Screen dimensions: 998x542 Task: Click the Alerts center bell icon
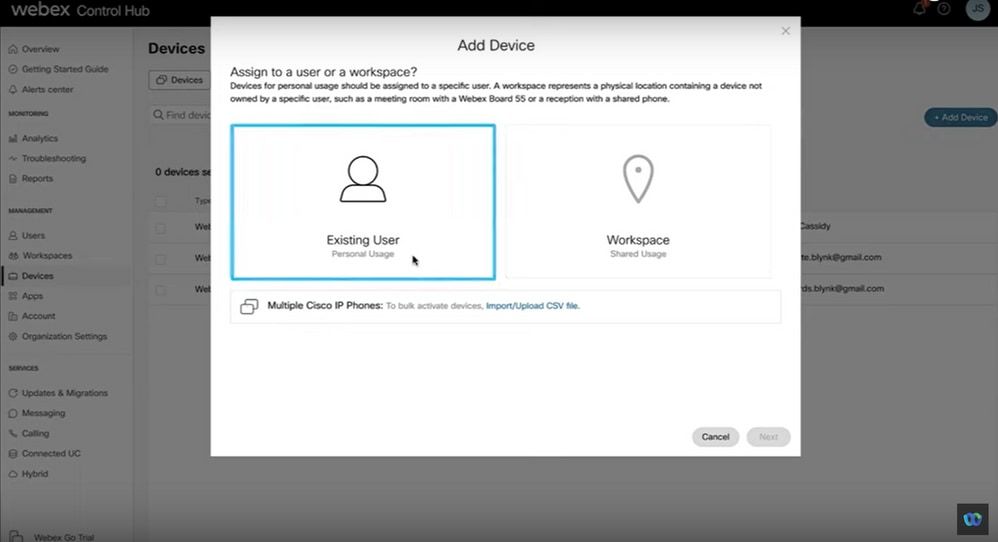pos(13,90)
